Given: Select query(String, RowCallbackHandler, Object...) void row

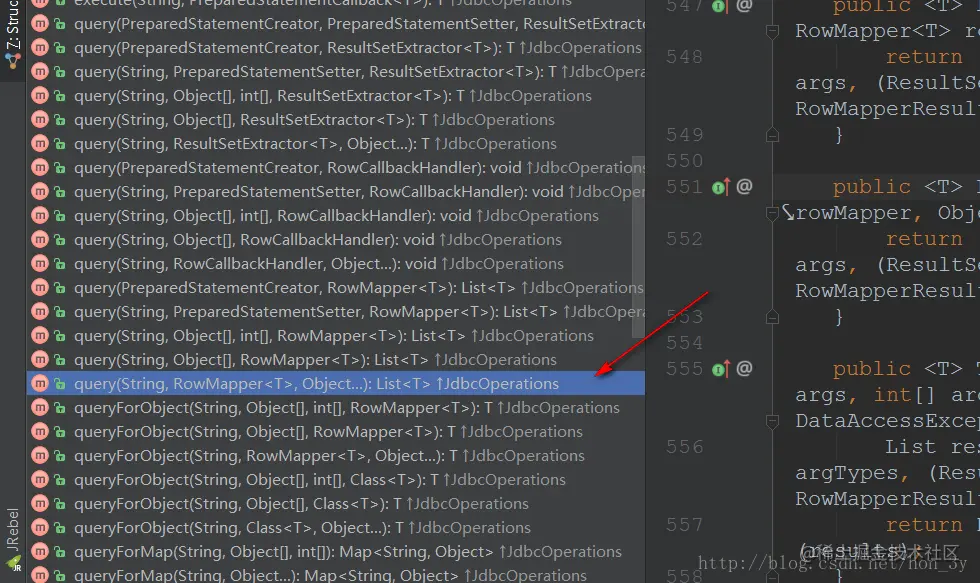Looking at the screenshot, I should 336,264.
